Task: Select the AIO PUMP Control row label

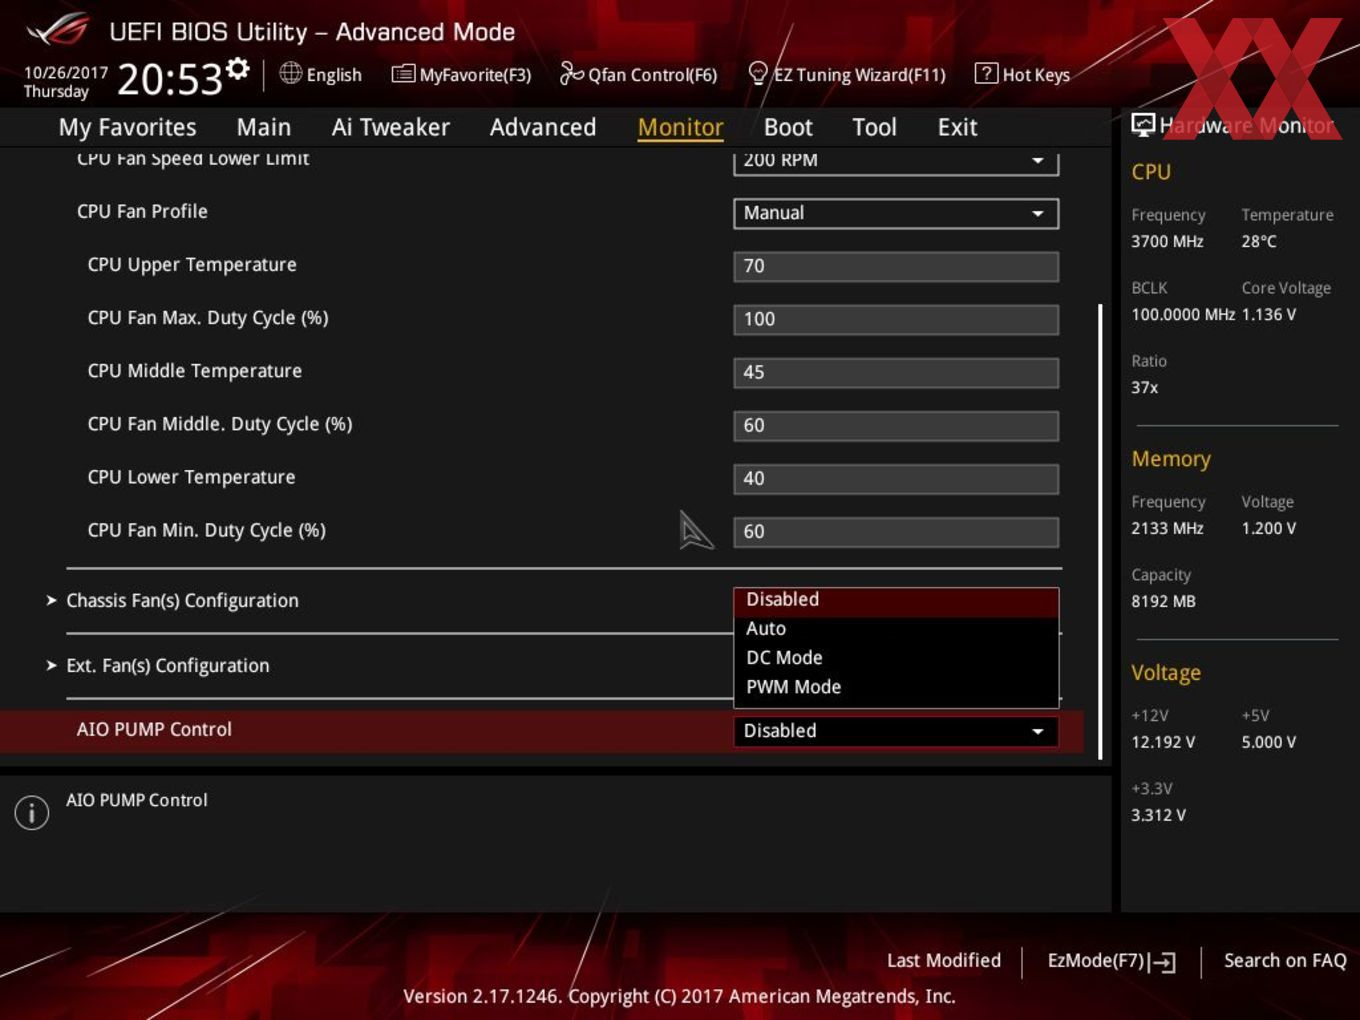Action: [x=154, y=730]
